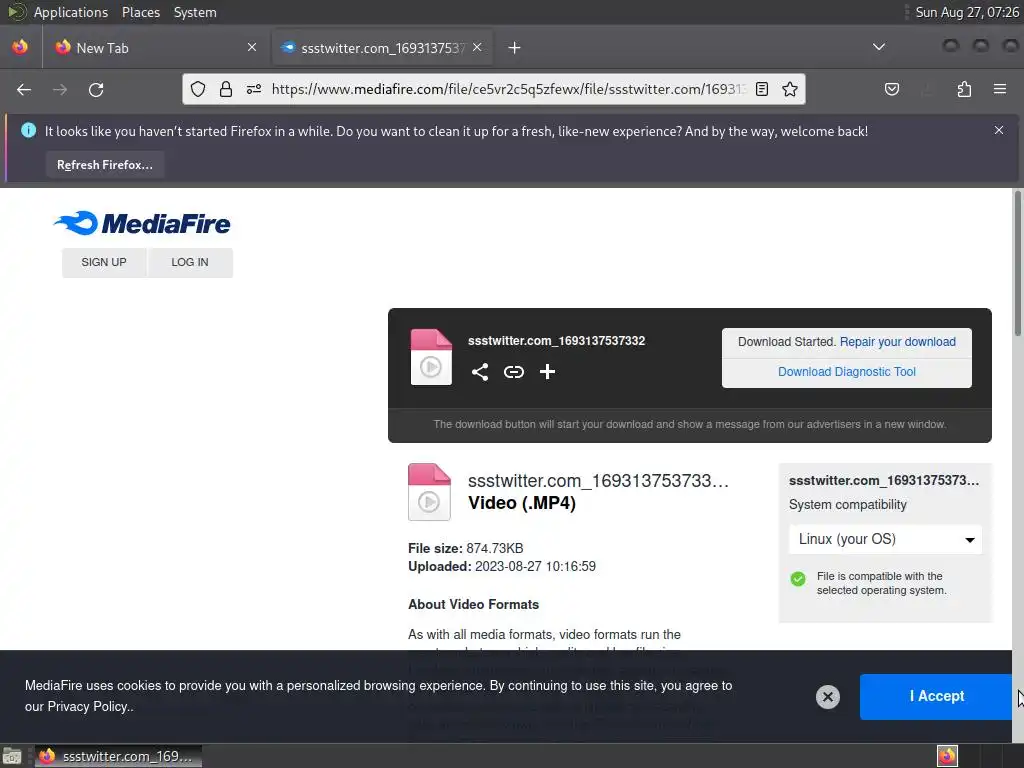
Task: Open the Download Diagnostic Tool link
Action: click(846, 372)
